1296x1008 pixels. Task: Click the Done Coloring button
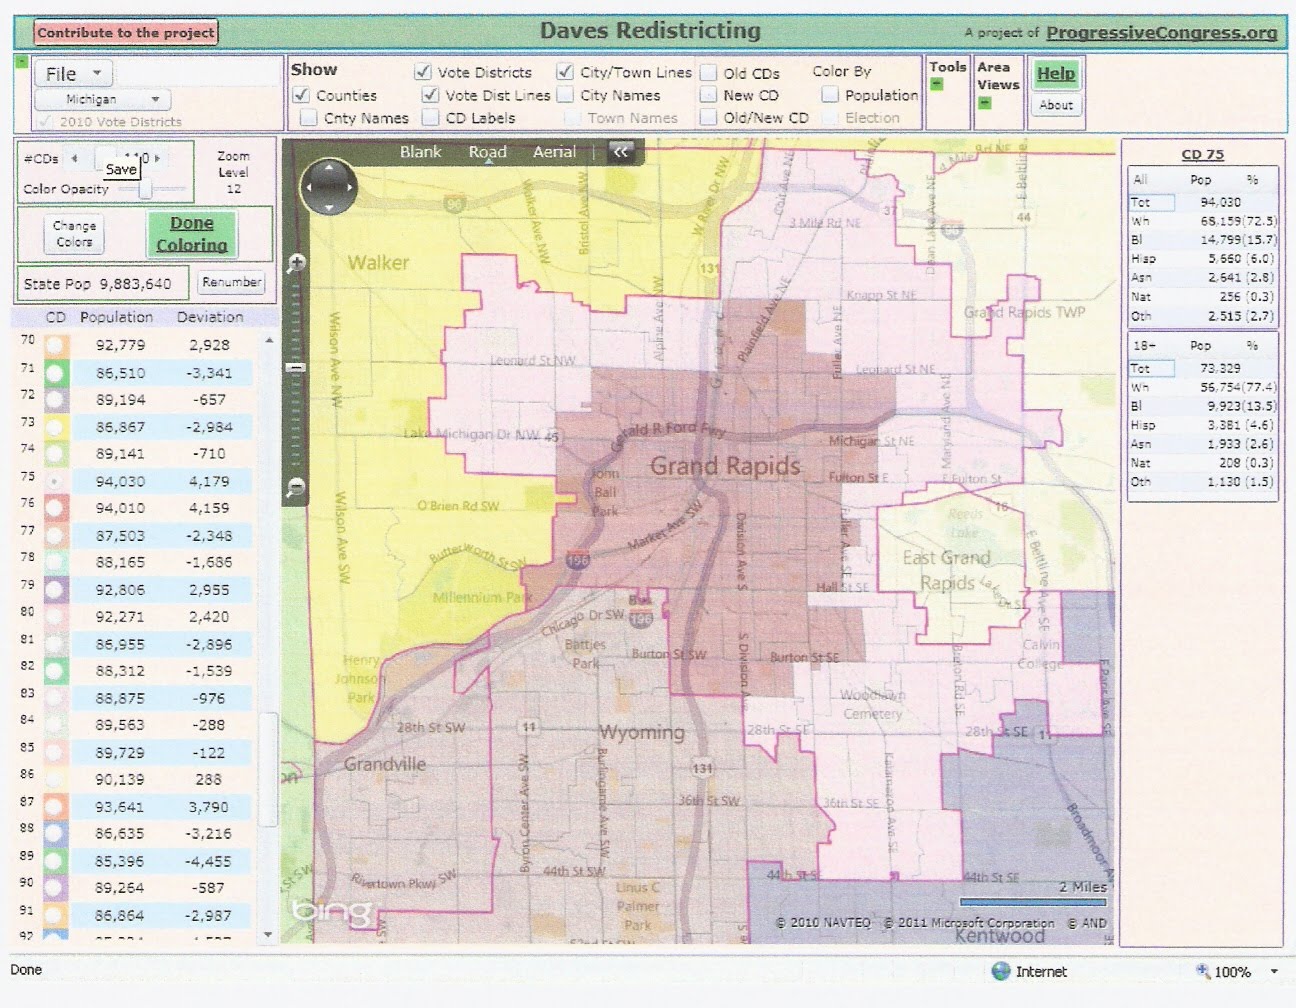point(191,234)
